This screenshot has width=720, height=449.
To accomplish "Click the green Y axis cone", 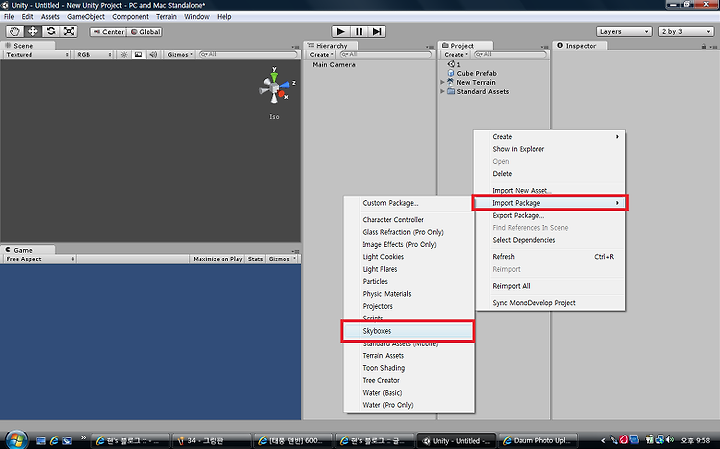I will pos(274,75).
